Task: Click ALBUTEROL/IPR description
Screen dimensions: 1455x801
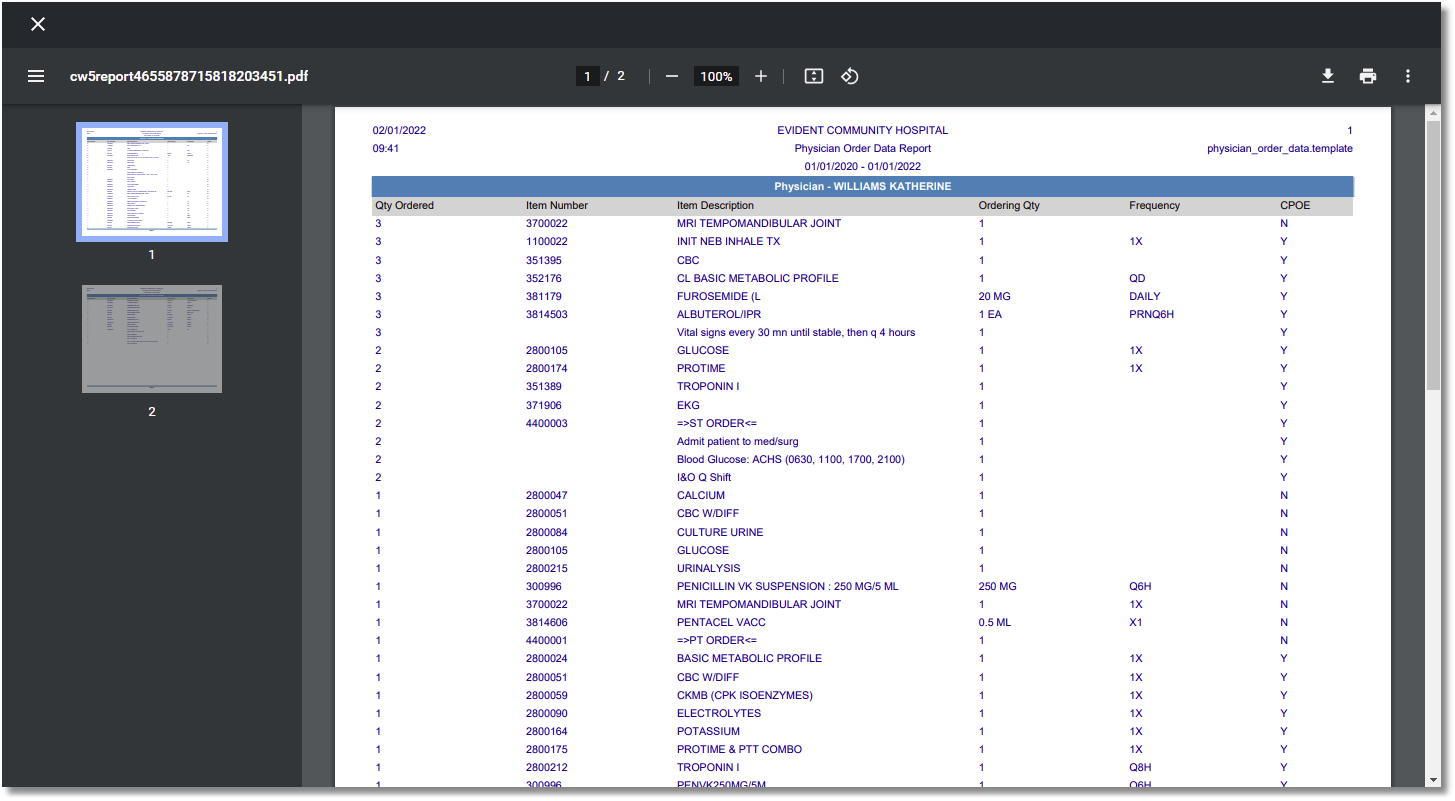Action: coord(720,314)
